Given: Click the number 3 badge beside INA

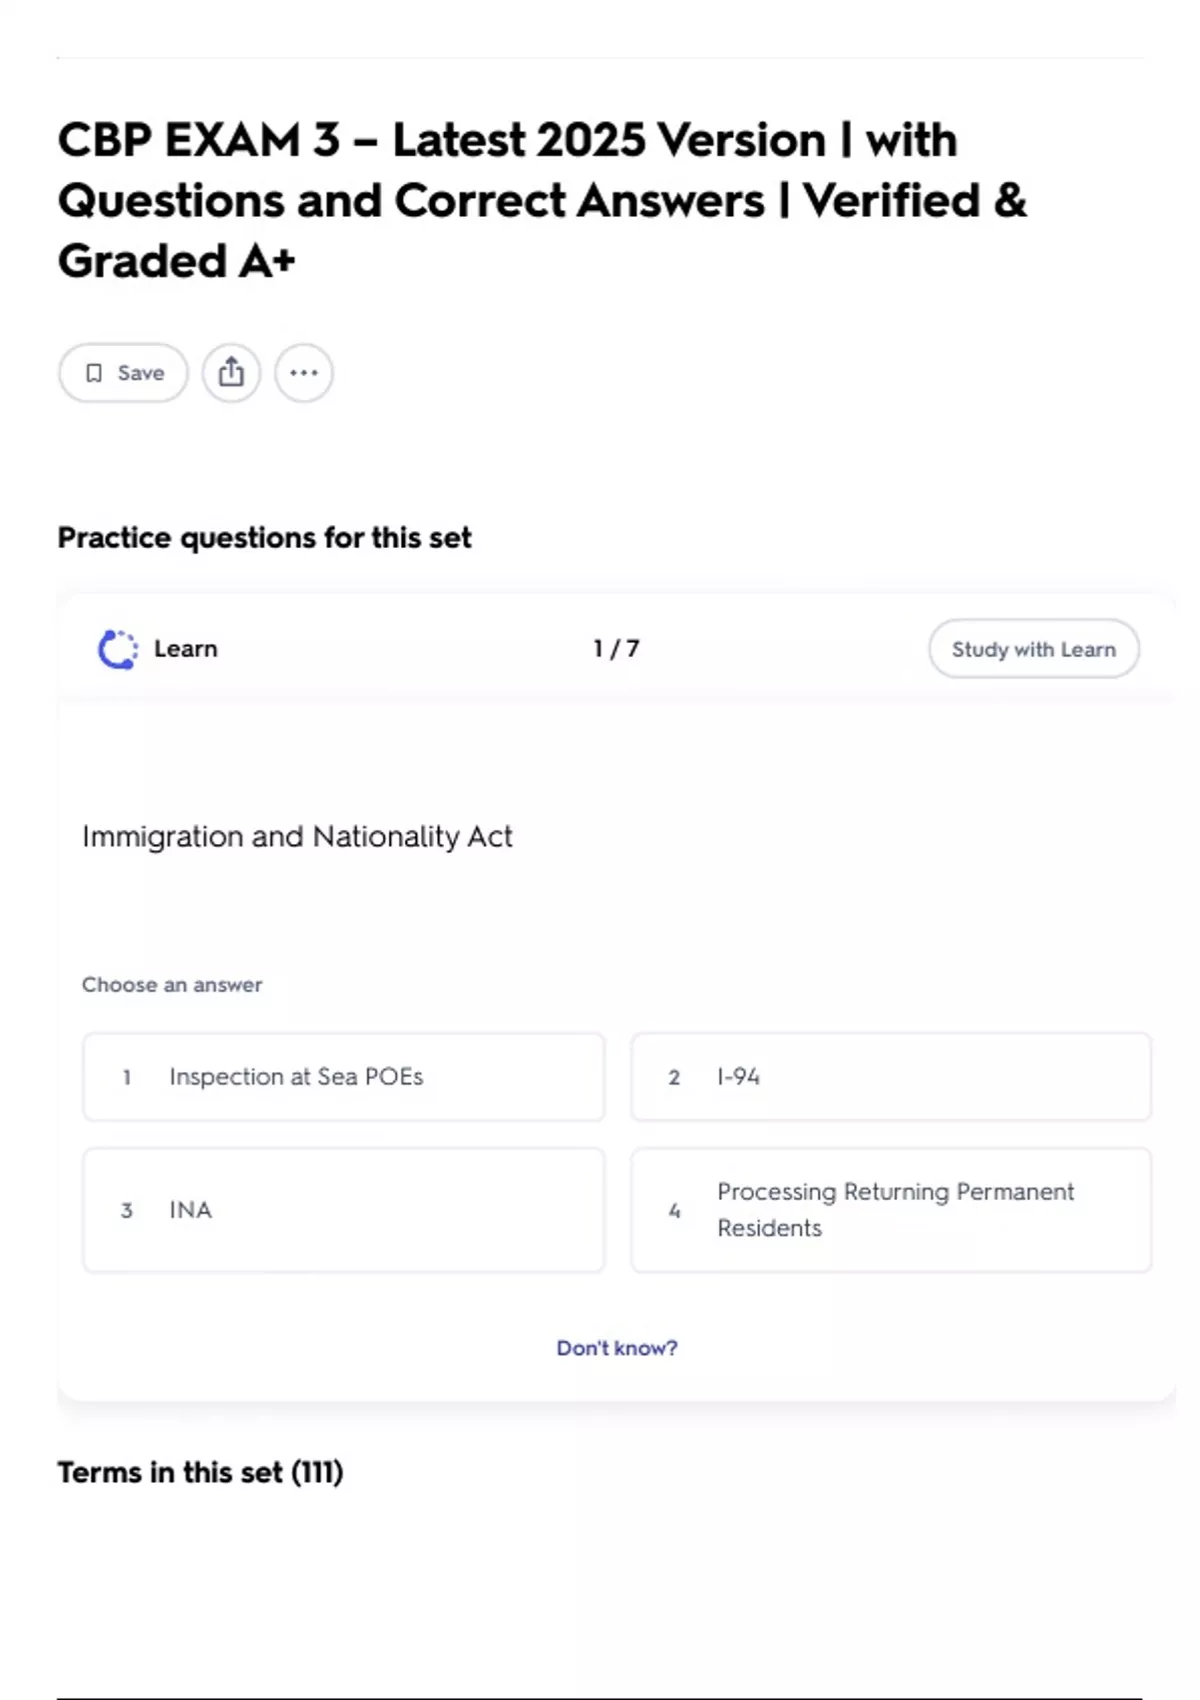Looking at the screenshot, I should tap(127, 1210).
